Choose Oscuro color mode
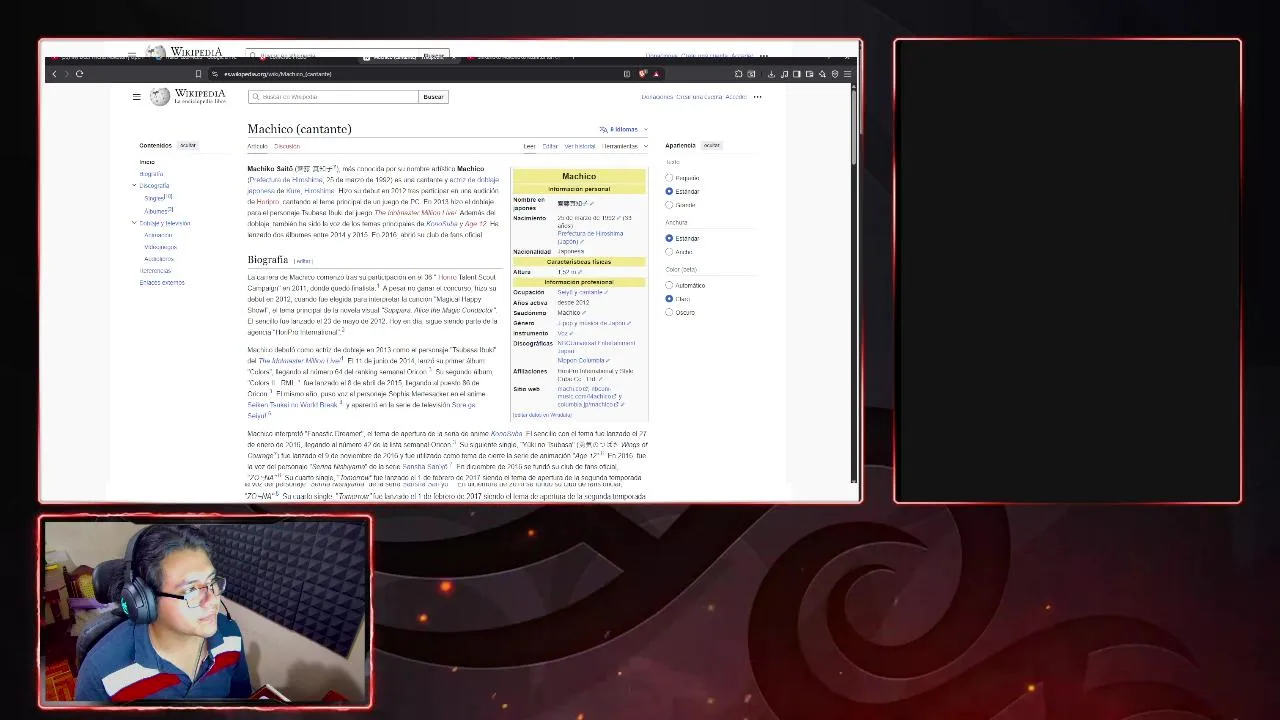This screenshot has height=720, width=1280. 669,312
